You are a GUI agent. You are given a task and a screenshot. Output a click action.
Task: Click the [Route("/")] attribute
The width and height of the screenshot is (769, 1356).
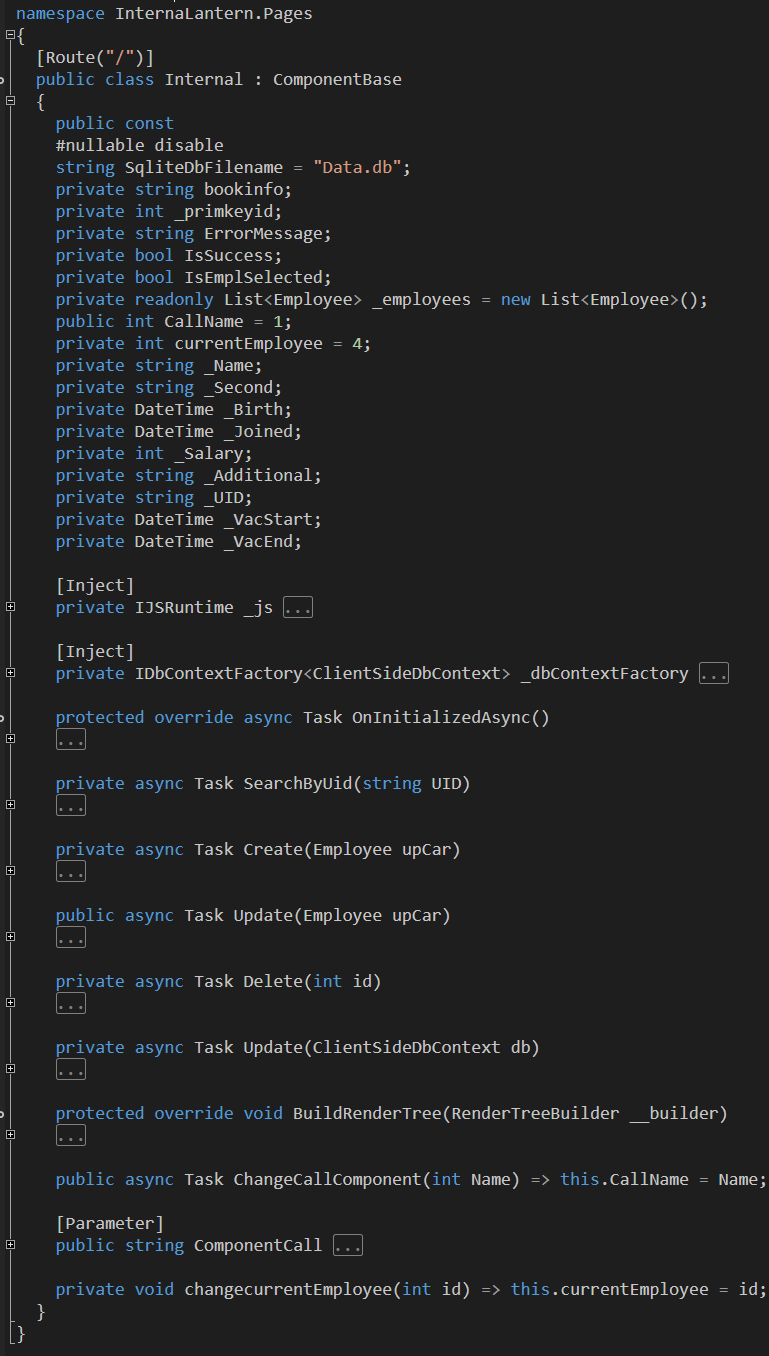[94, 57]
